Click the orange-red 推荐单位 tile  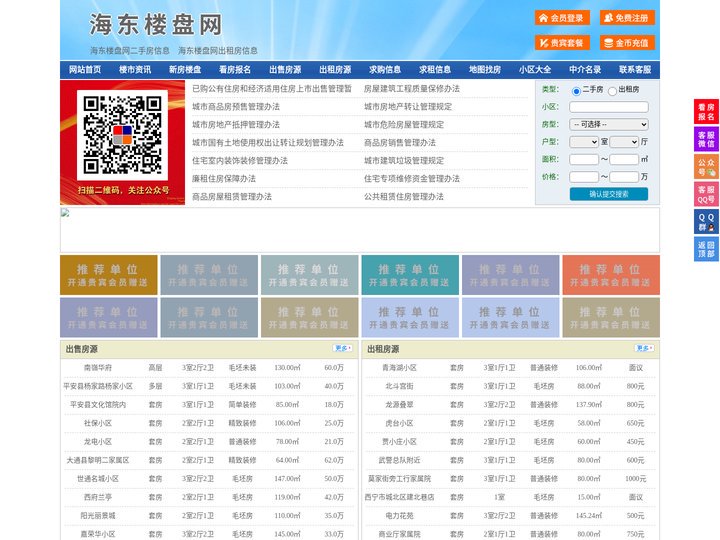[x=611, y=275]
